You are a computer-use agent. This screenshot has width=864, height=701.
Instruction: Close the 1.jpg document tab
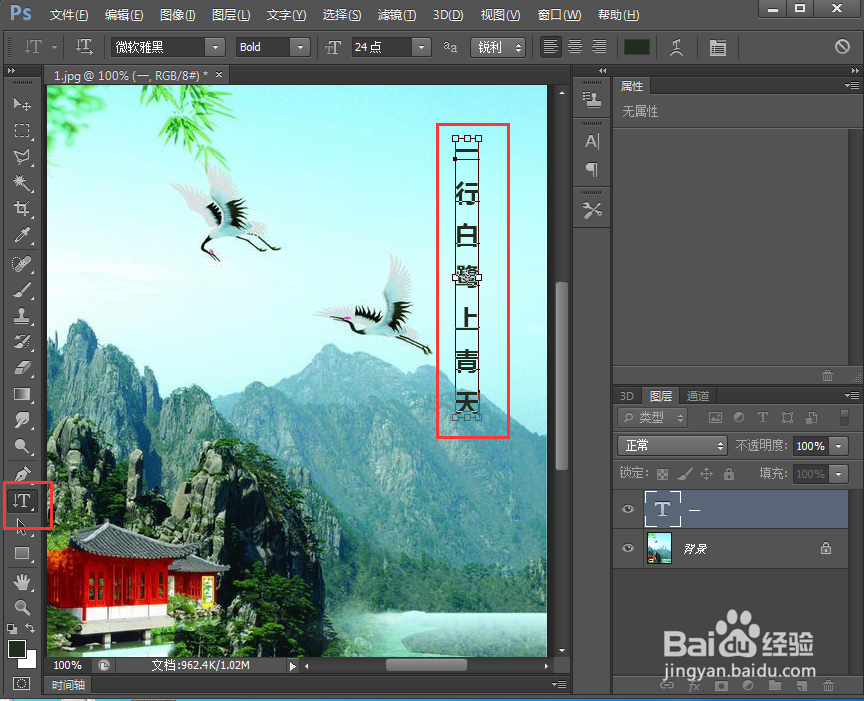(x=219, y=74)
